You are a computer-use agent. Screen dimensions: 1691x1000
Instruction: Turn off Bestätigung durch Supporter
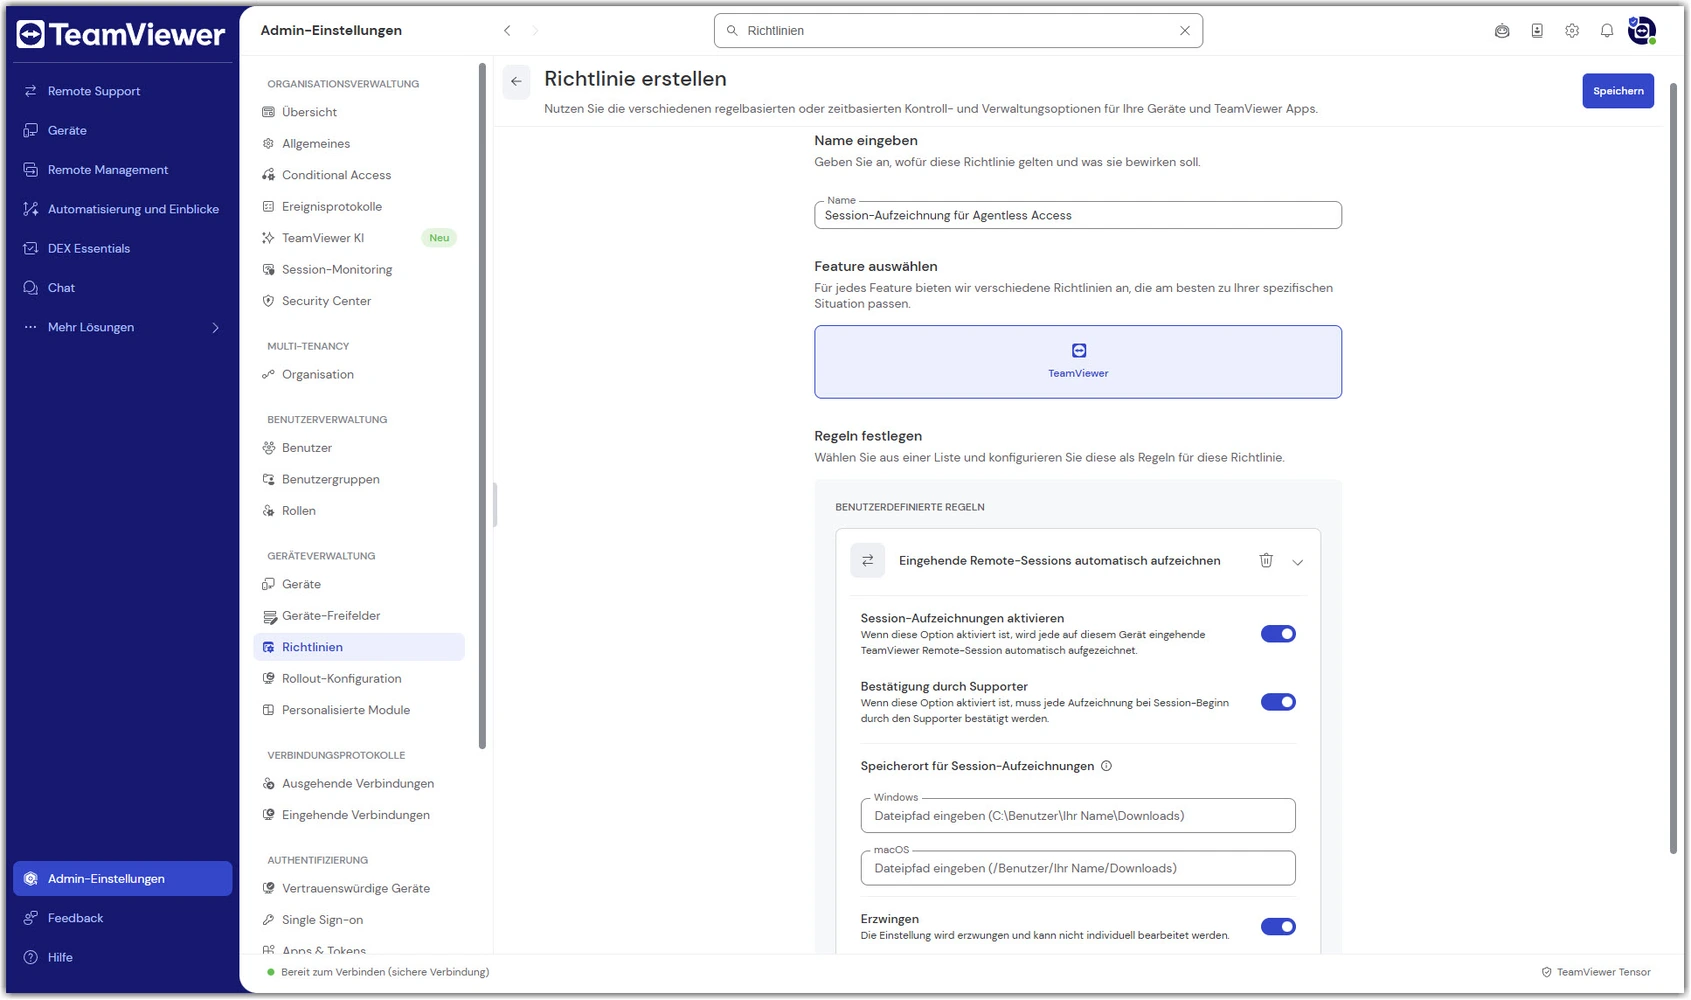(1278, 702)
